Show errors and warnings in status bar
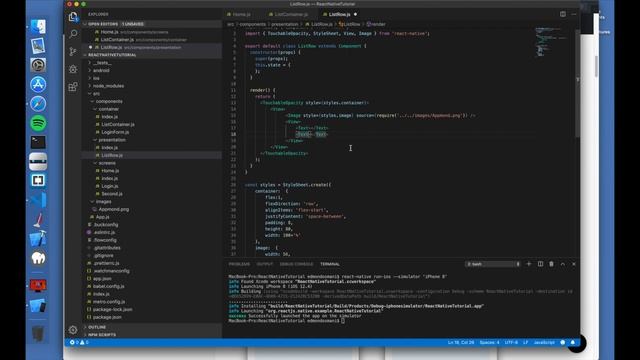 coord(79,342)
